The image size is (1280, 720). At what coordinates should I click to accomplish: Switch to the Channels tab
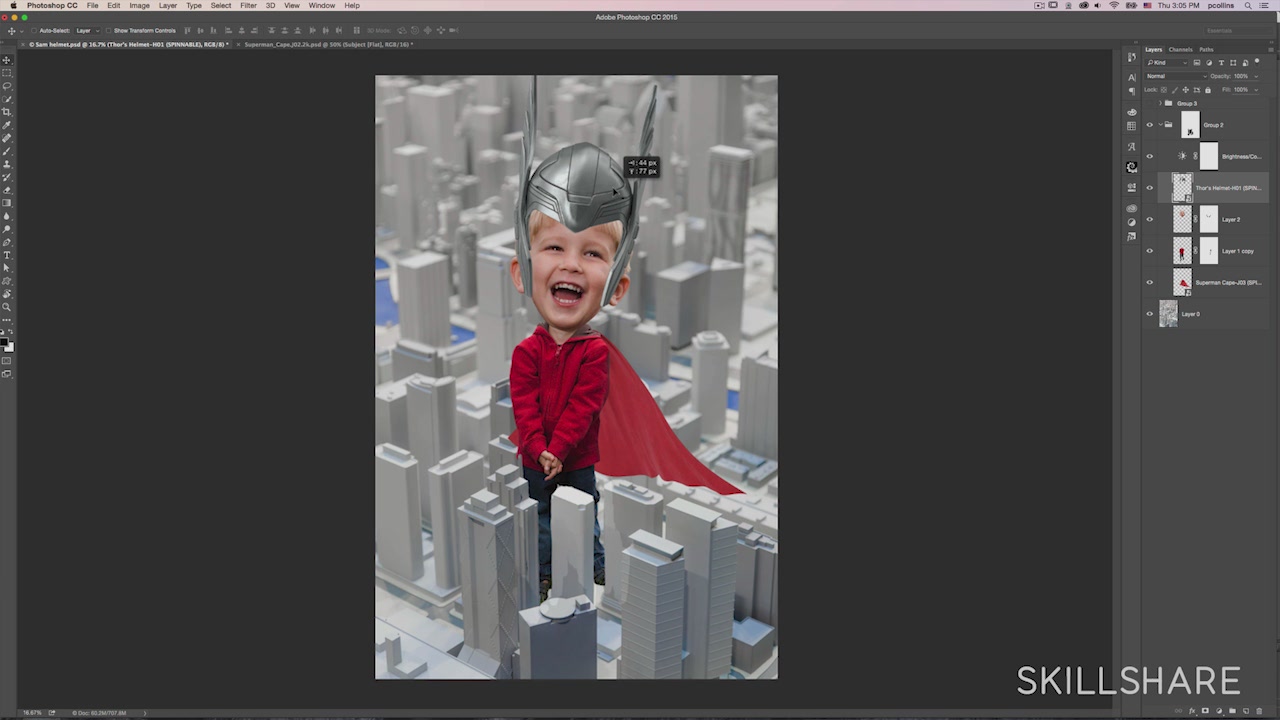coord(1181,49)
